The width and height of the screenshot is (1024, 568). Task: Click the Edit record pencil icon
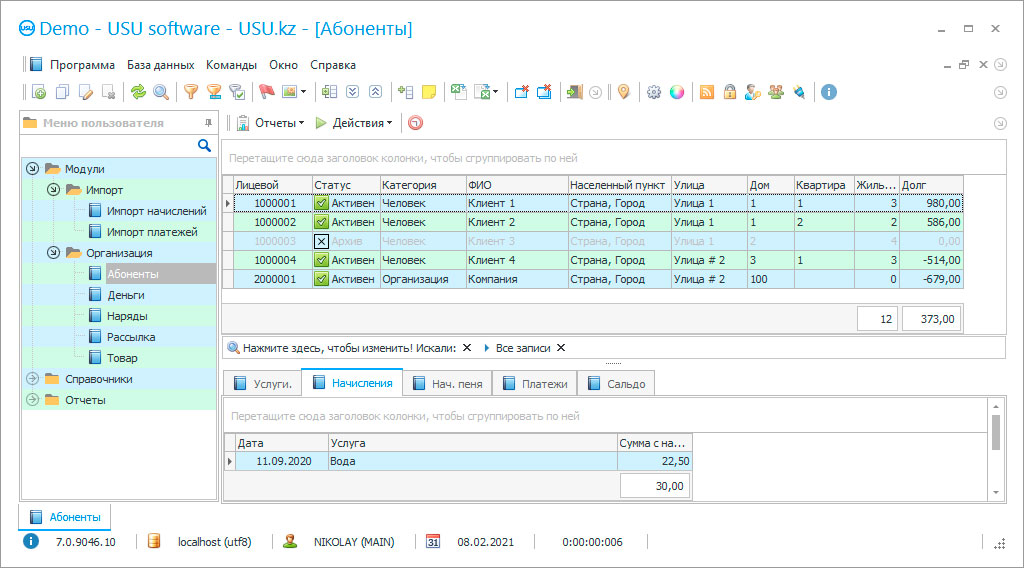coord(86,92)
